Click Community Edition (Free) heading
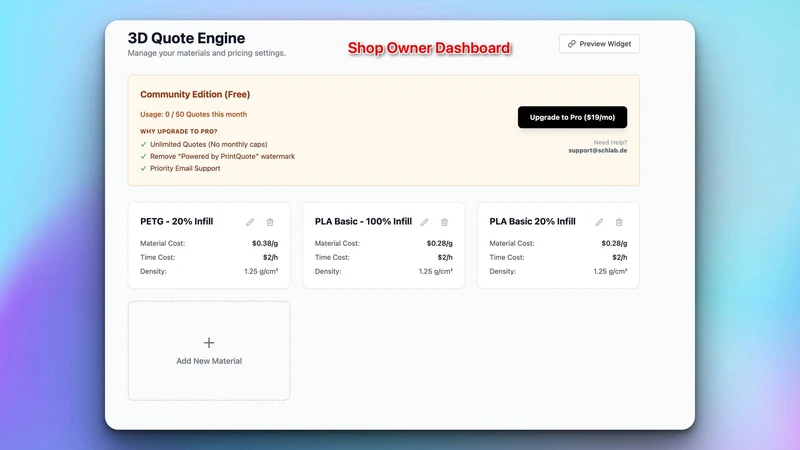Viewport: 800px width, 450px height. 195,94
